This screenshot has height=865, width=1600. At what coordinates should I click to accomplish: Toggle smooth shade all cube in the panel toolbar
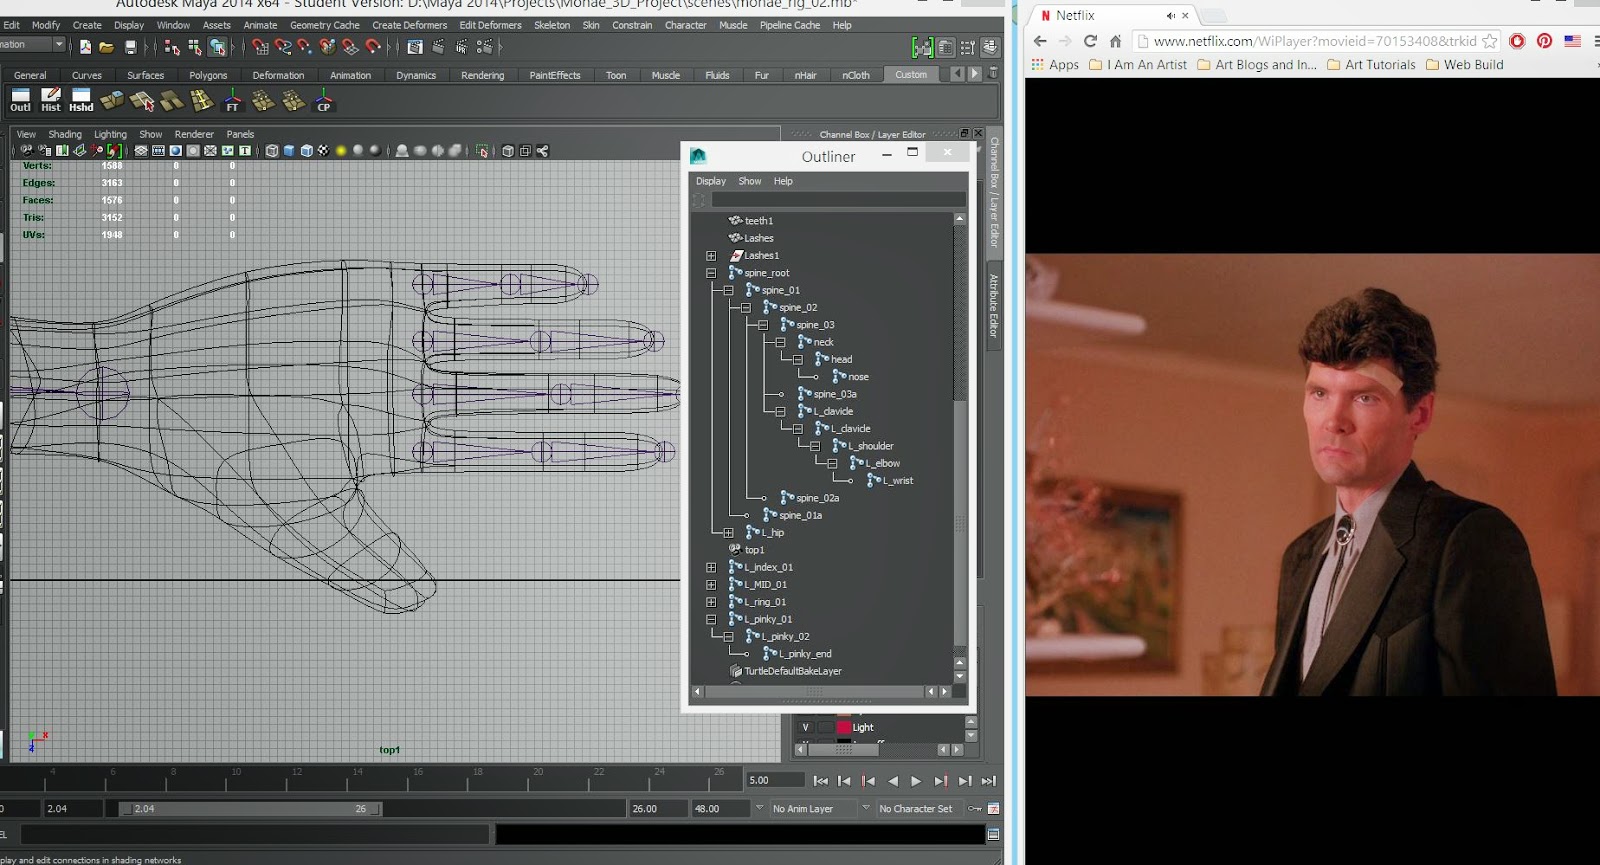tap(289, 151)
